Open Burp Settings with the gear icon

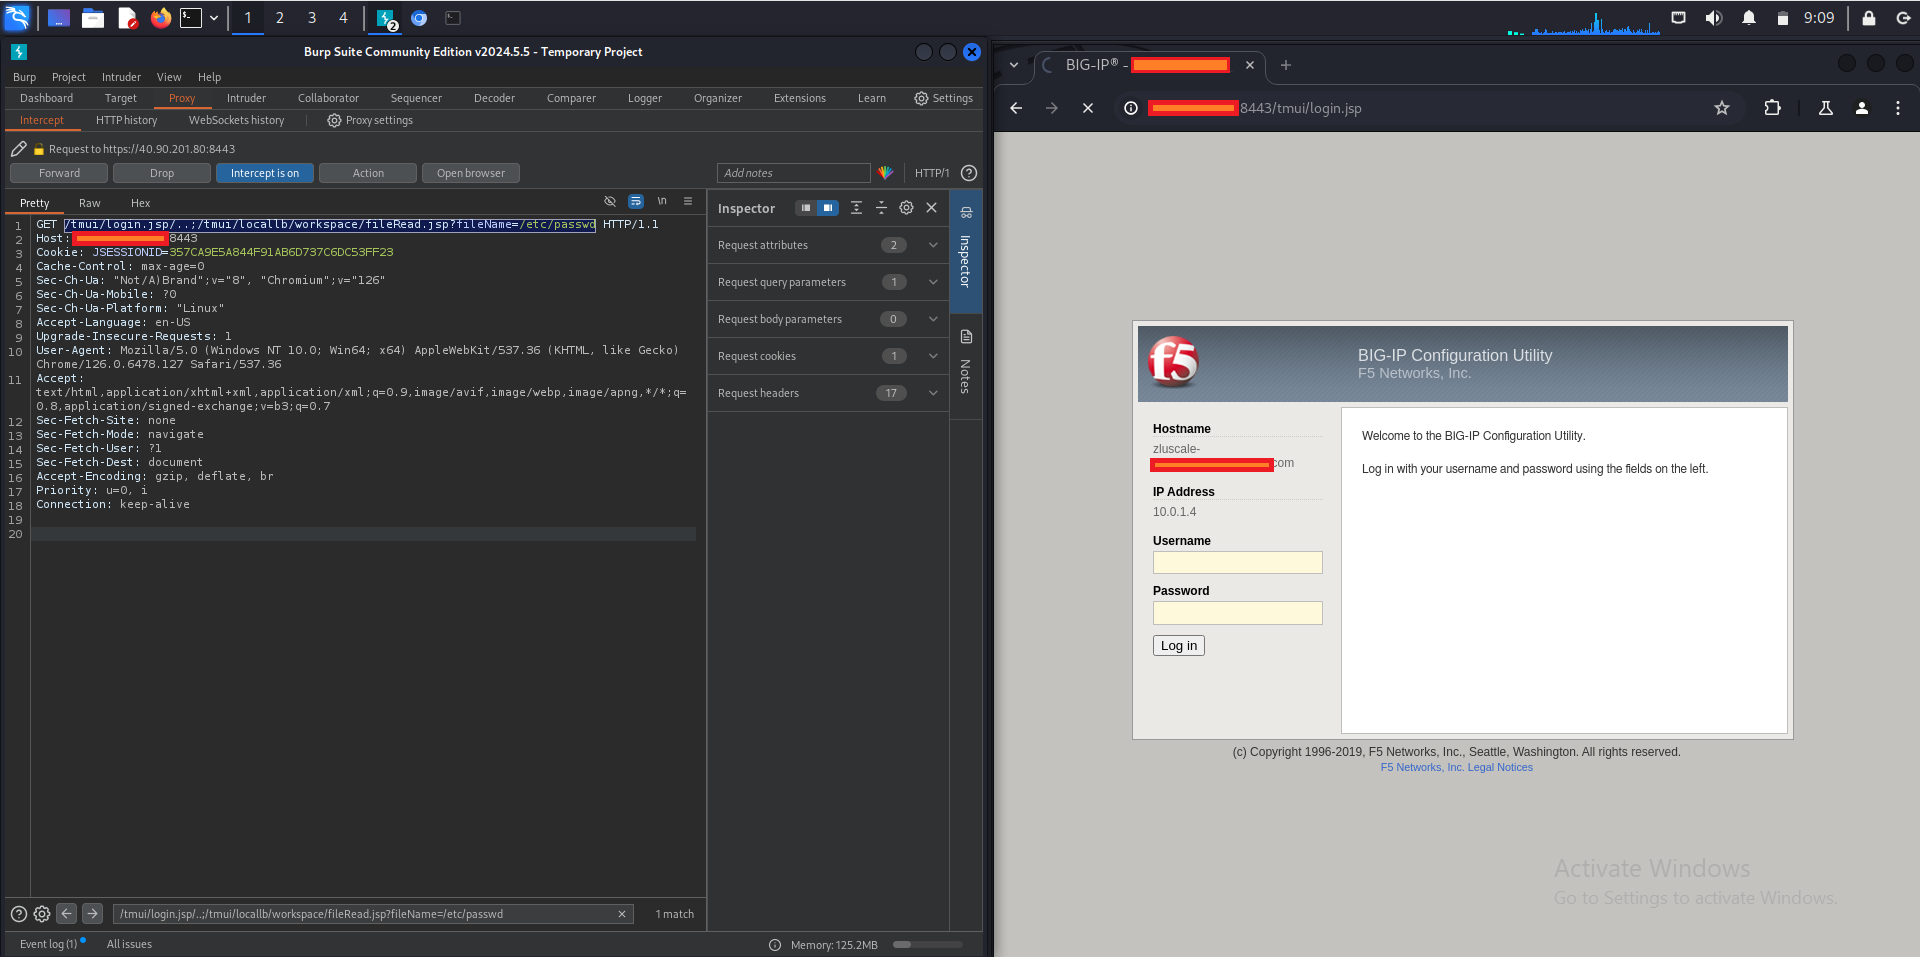pyautogui.click(x=943, y=98)
